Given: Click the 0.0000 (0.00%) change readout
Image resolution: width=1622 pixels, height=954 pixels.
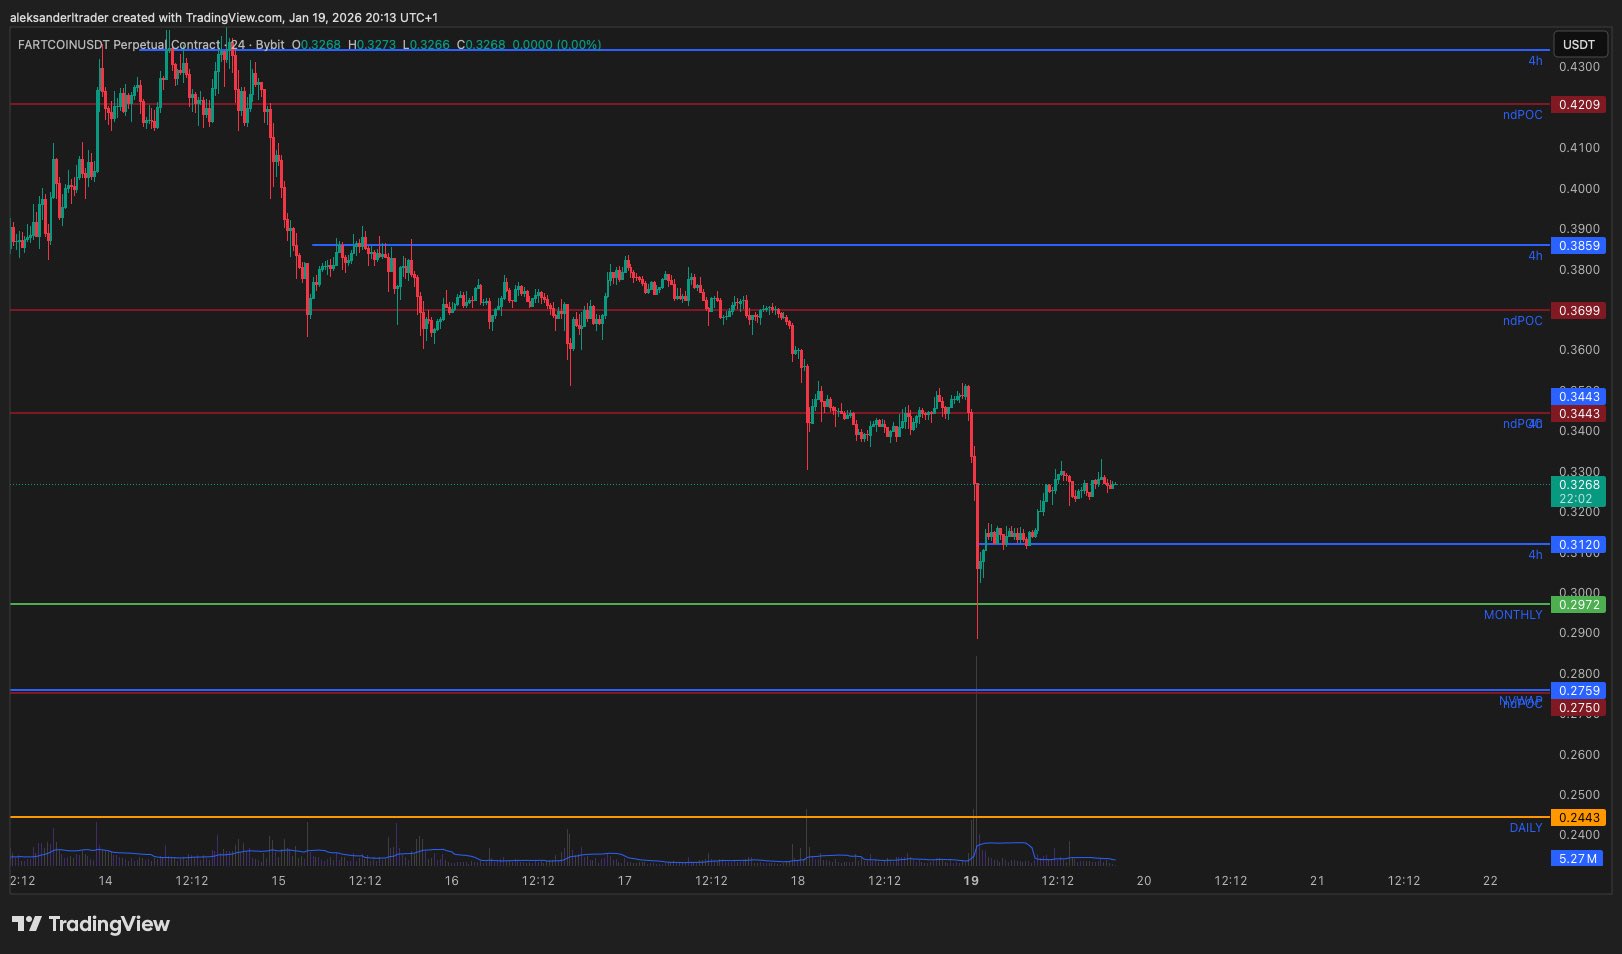Looking at the screenshot, I should [557, 45].
